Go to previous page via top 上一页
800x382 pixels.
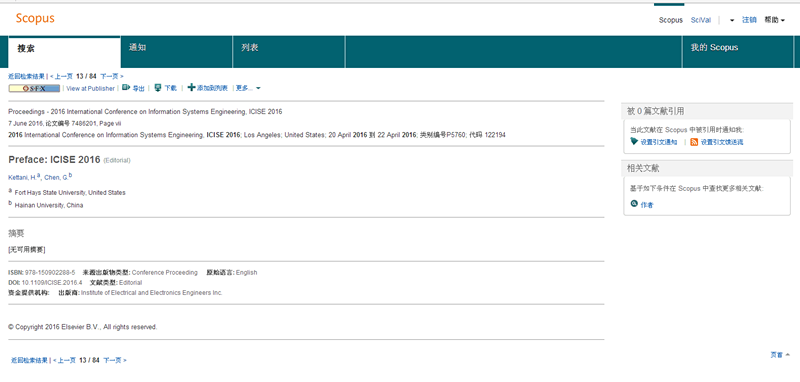(x=61, y=76)
